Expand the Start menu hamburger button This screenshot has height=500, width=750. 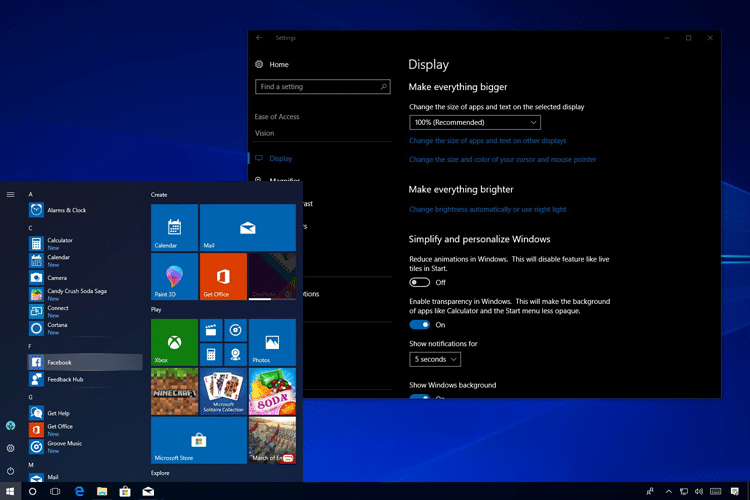[11, 194]
